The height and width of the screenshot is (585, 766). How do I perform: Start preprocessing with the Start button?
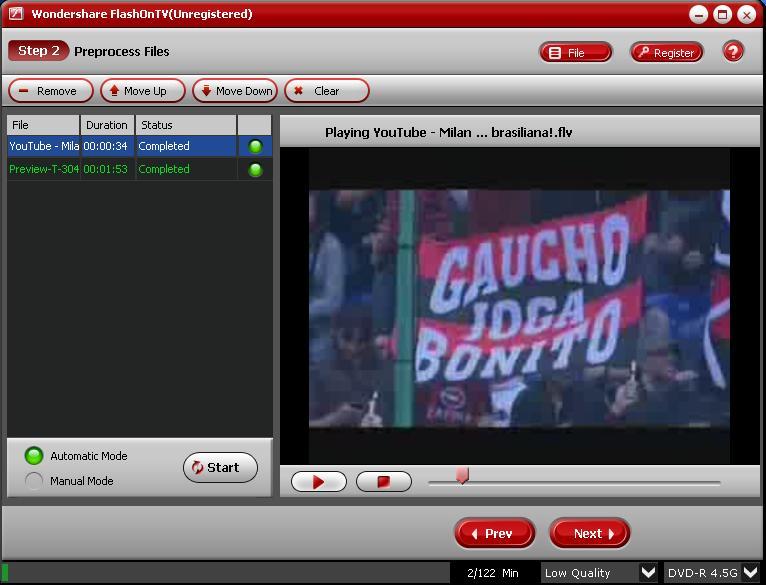[220, 467]
